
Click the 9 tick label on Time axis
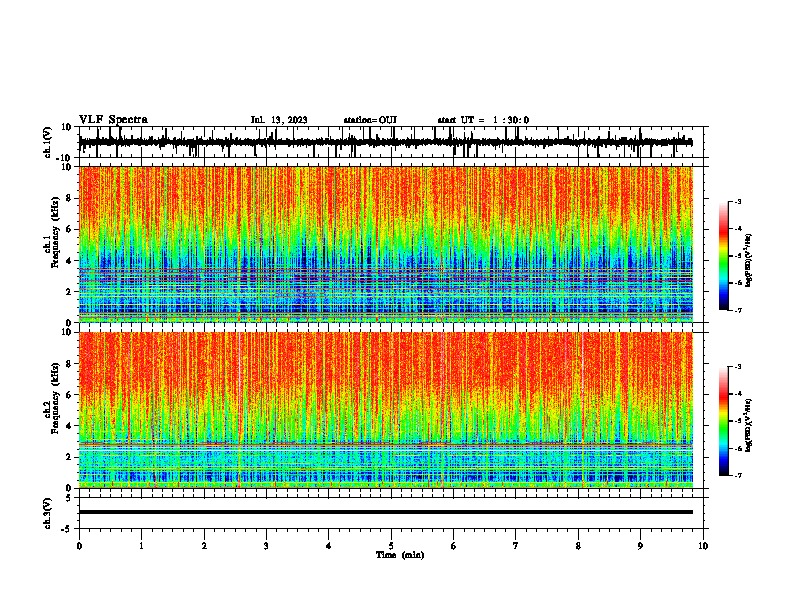[x=640, y=546]
